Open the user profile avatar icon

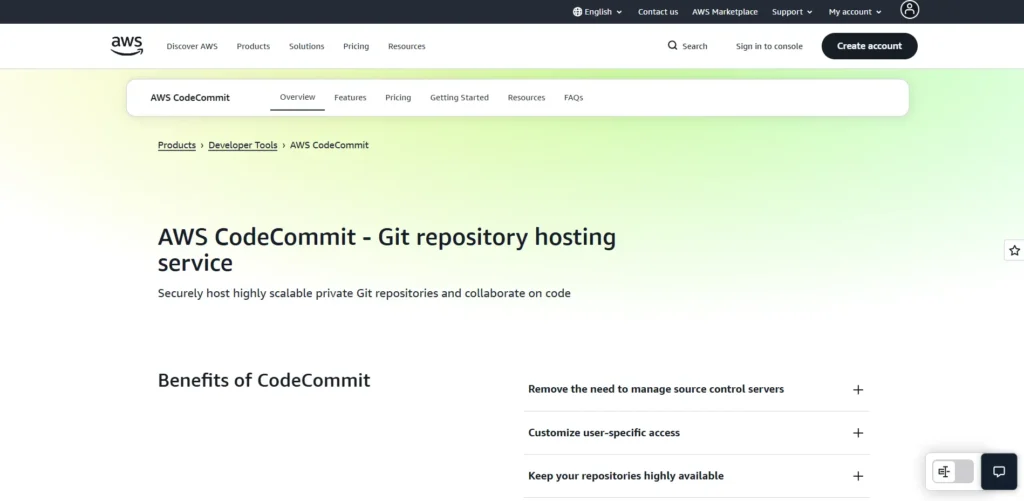(909, 10)
